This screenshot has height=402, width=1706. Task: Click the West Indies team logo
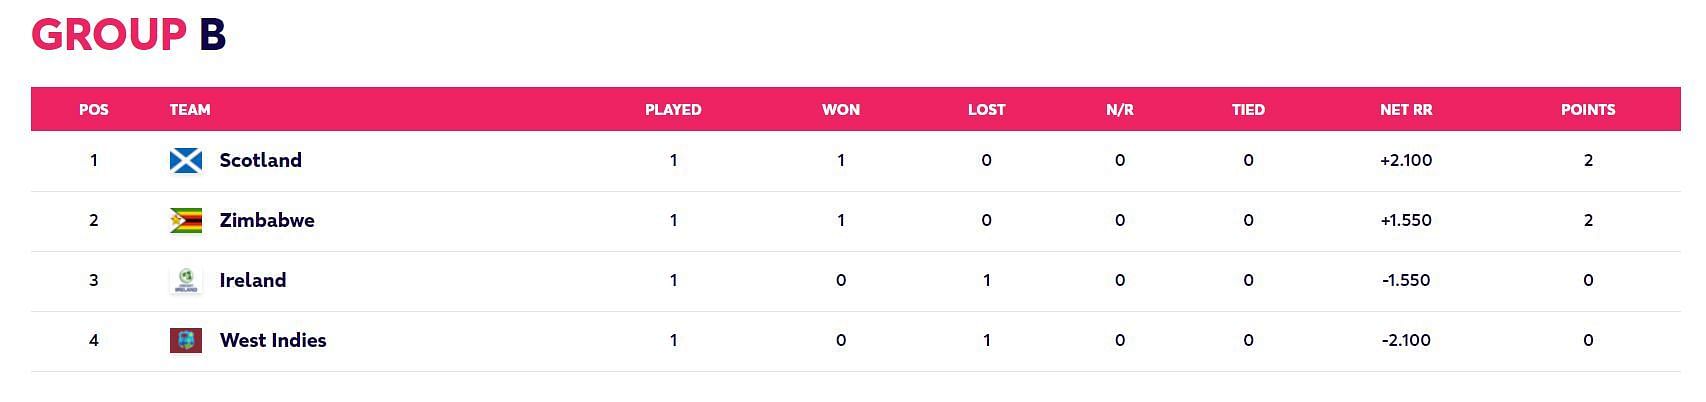186,340
